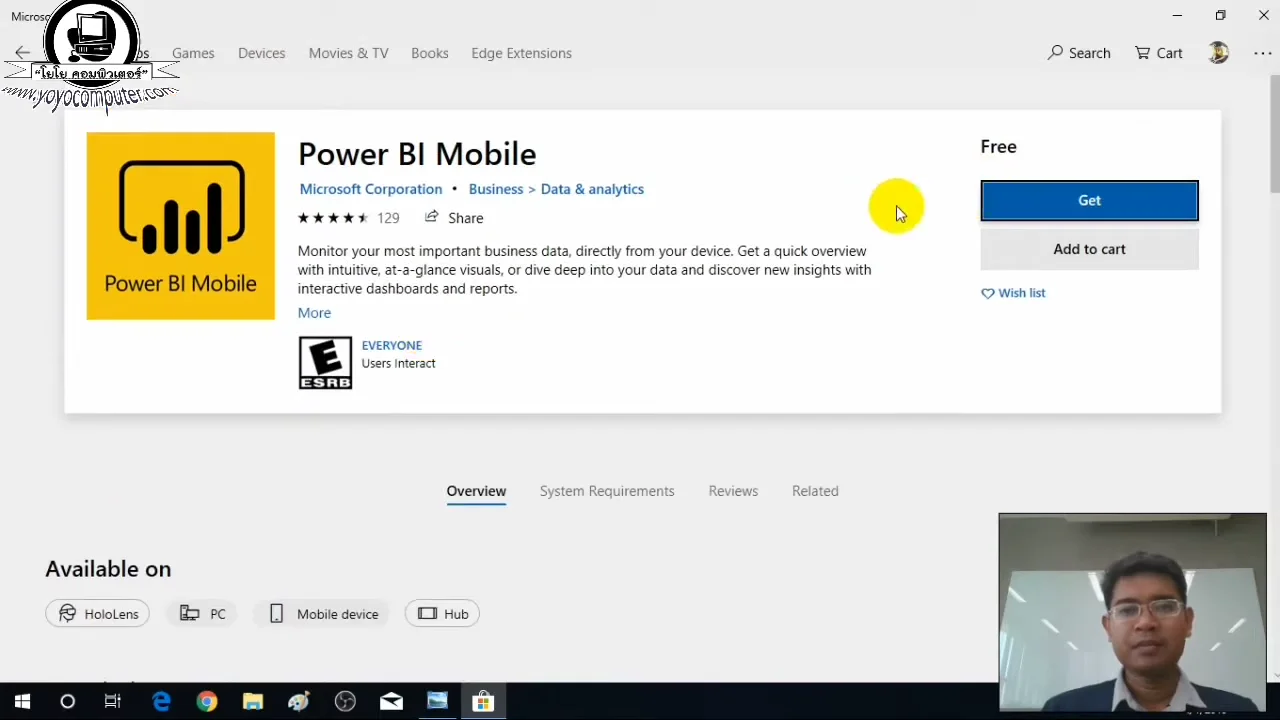The height and width of the screenshot is (720, 1280).
Task: Expand description with More link
Action: click(x=314, y=313)
